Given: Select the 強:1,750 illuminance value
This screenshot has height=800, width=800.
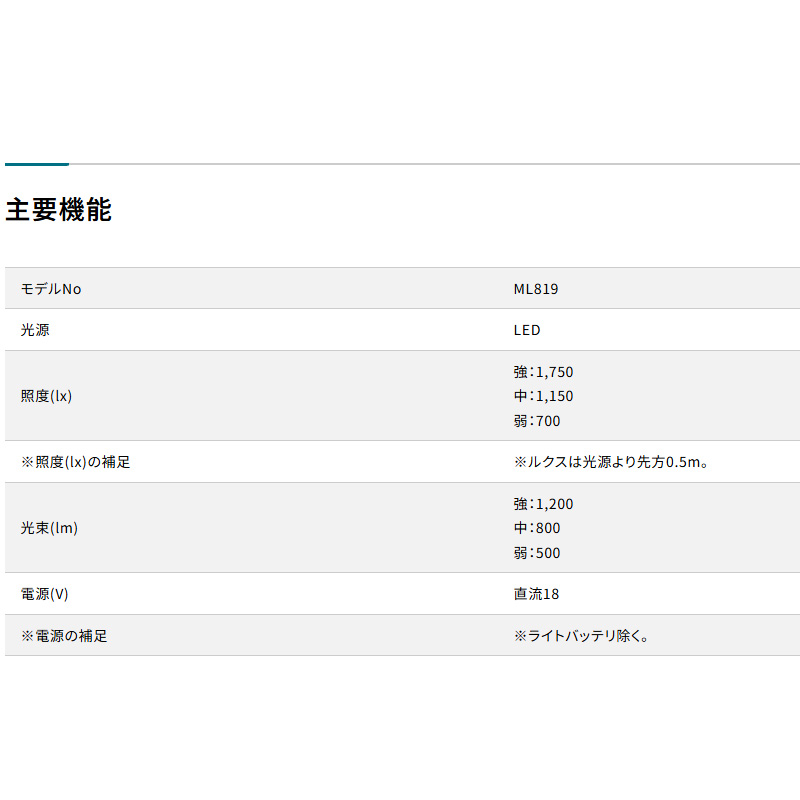Looking at the screenshot, I should [543, 372].
